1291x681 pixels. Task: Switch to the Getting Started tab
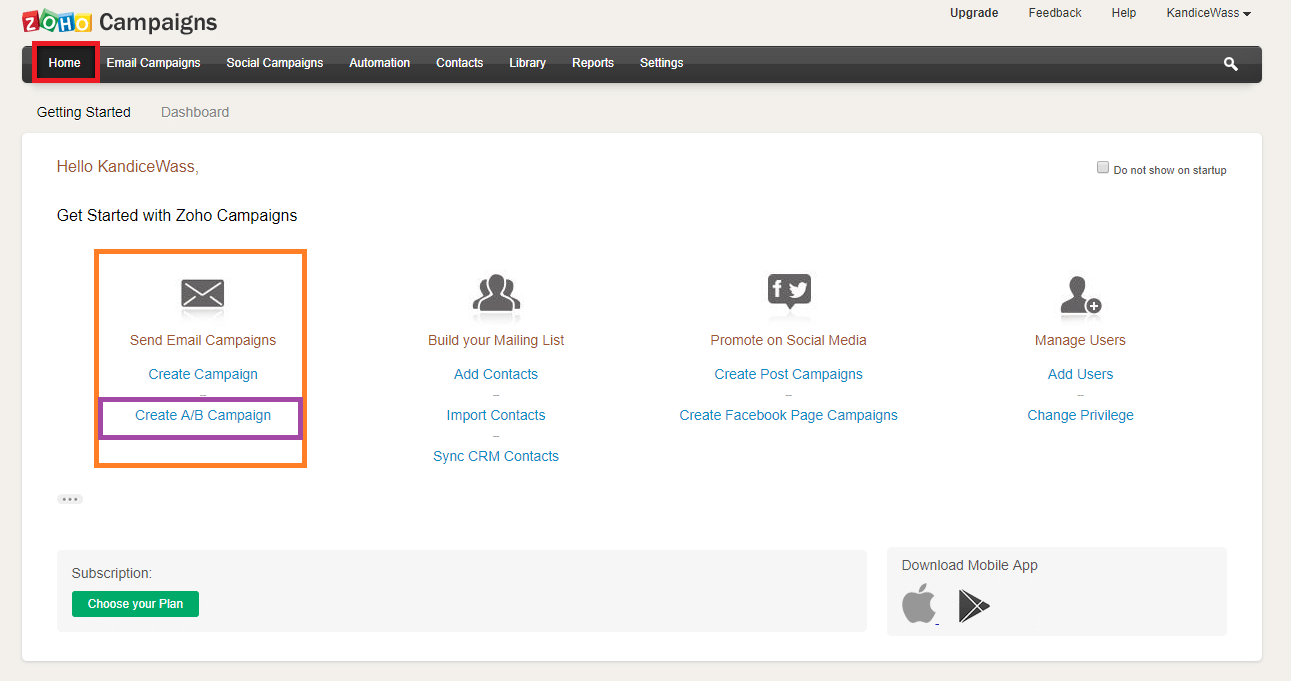click(x=84, y=112)
